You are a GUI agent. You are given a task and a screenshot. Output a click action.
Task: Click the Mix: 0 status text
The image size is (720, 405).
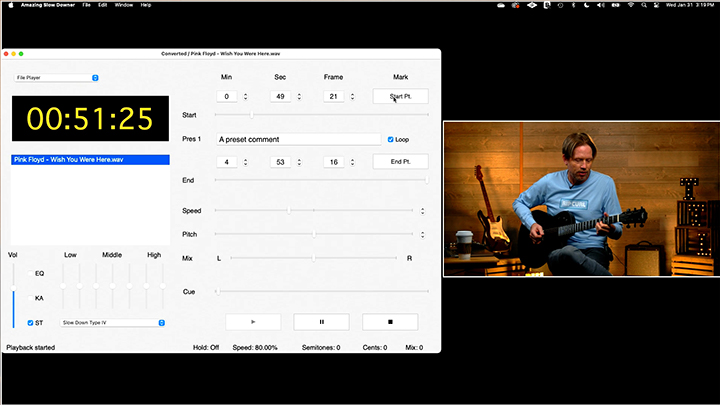pos(414,348)
